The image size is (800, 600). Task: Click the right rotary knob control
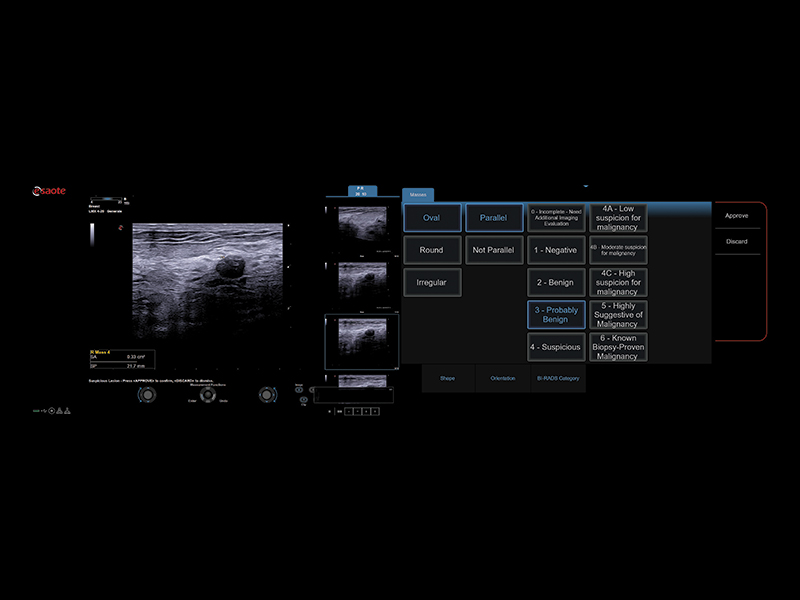pos(266,395)
